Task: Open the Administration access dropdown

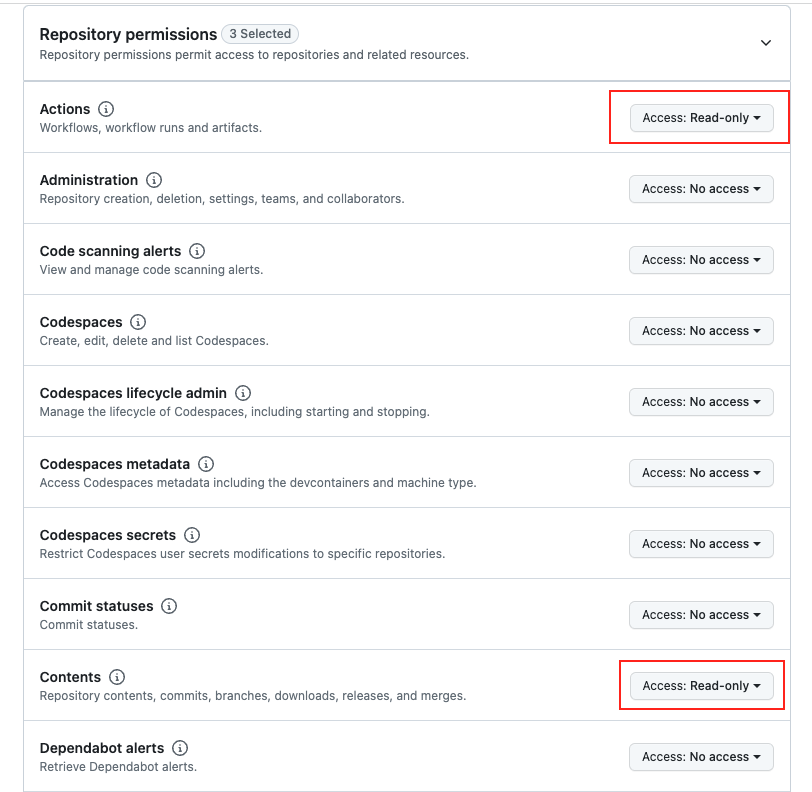Action: (x=701, y=189)
